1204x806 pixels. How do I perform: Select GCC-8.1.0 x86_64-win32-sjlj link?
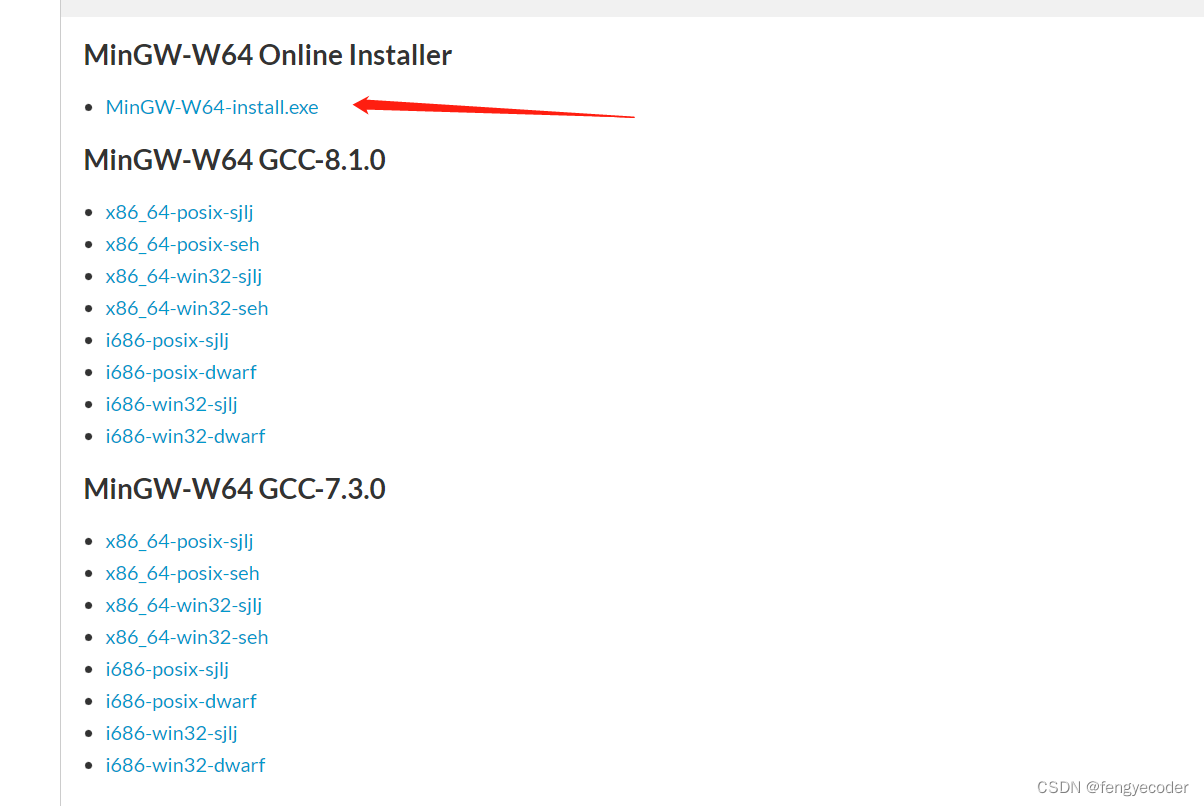click(184, 276)
